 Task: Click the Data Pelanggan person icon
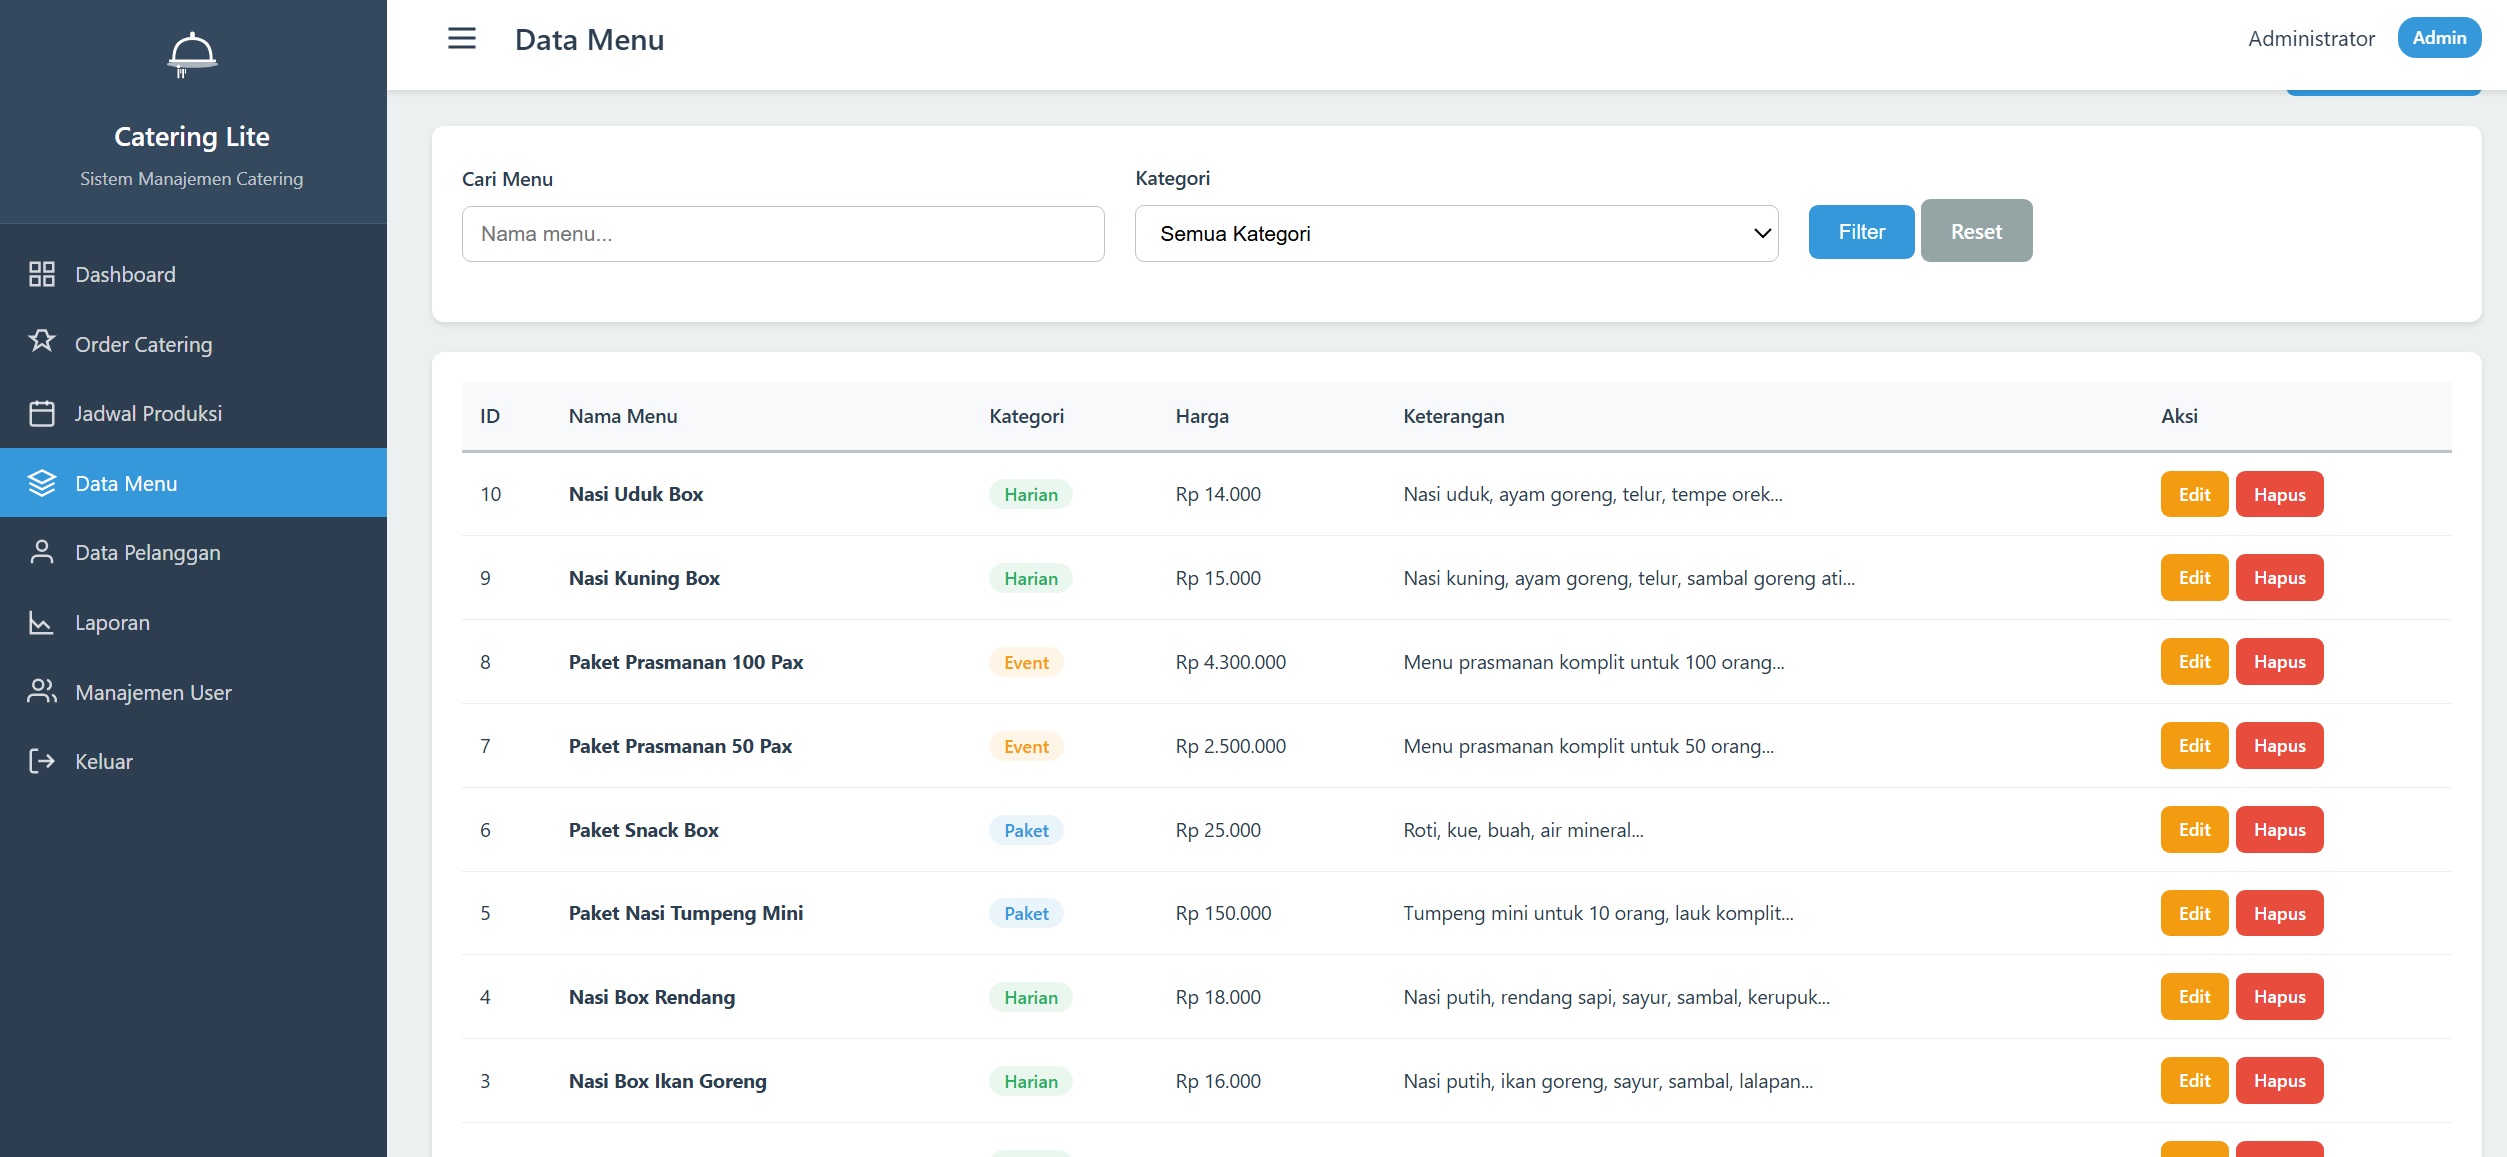(41, 552)
